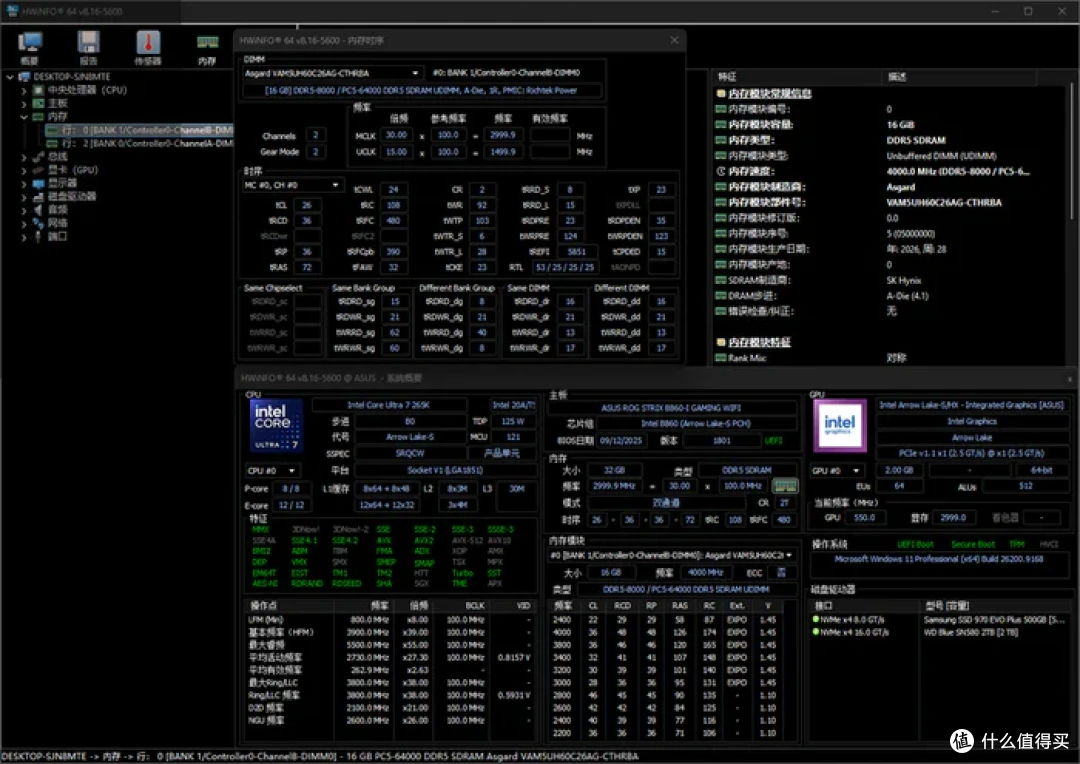Click the HWiNFO app icon in title bar
1080x764 pixels.
(x=12, y=11)
